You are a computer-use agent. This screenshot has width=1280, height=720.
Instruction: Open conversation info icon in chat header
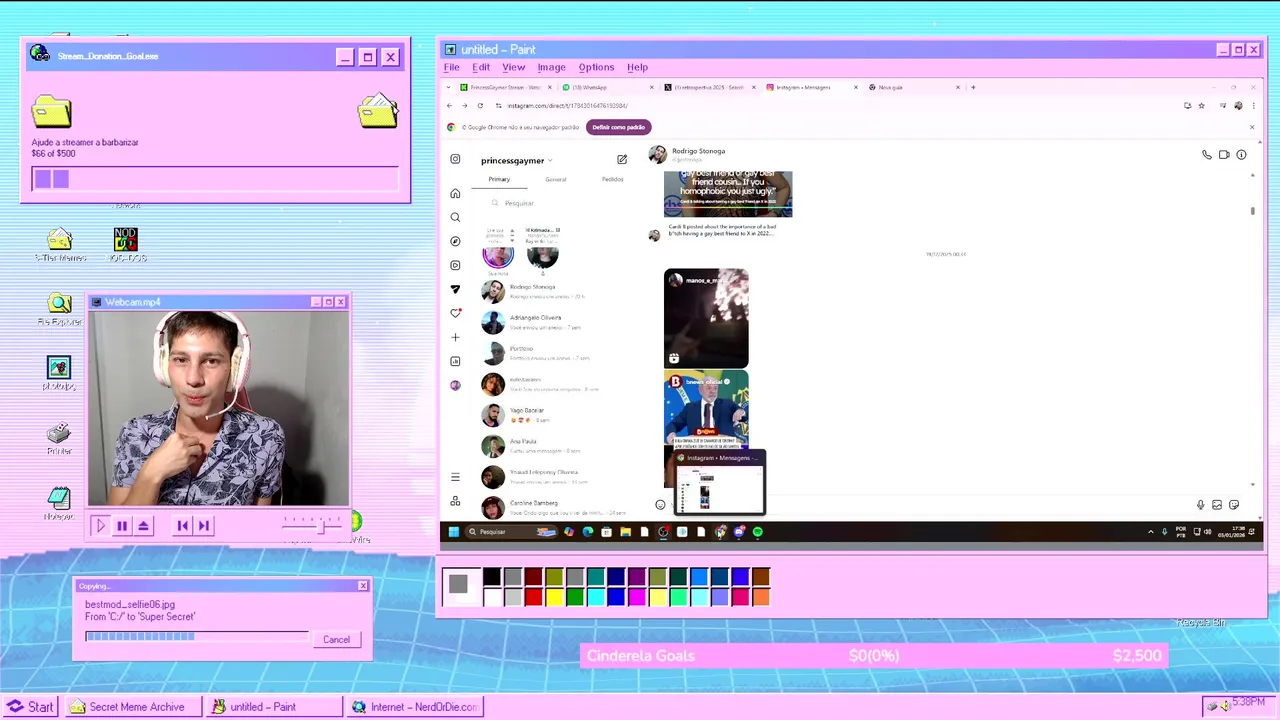click(1241, 155)
